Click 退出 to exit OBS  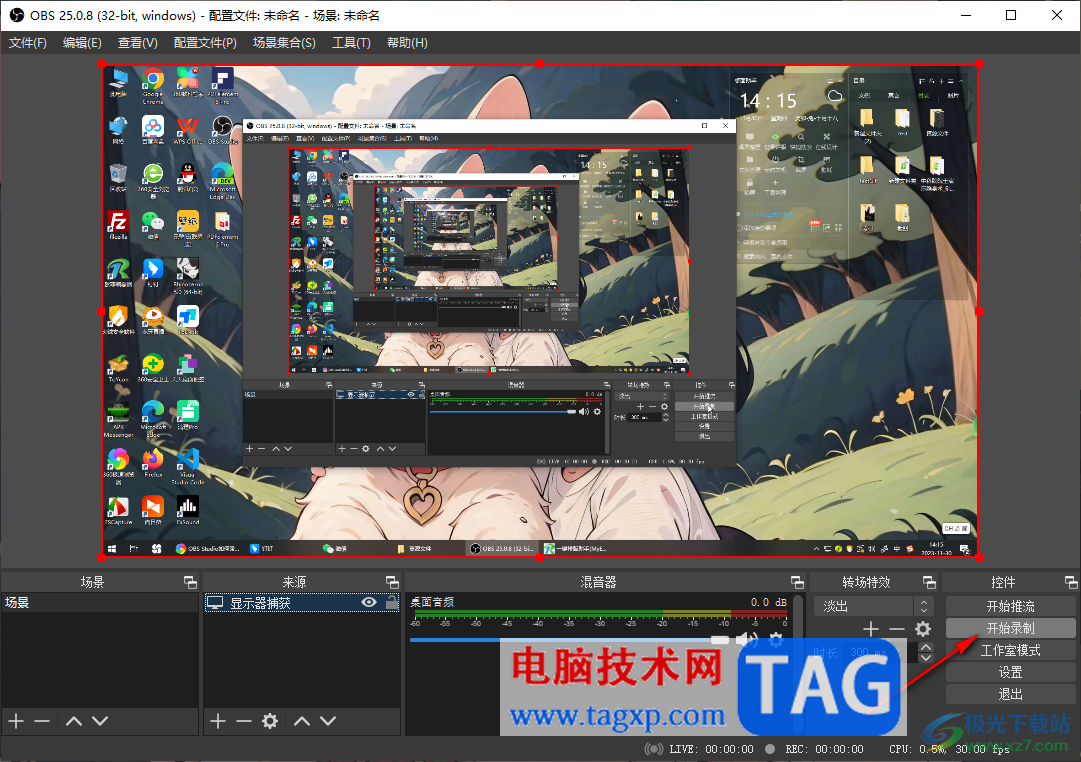[1010, 694]
